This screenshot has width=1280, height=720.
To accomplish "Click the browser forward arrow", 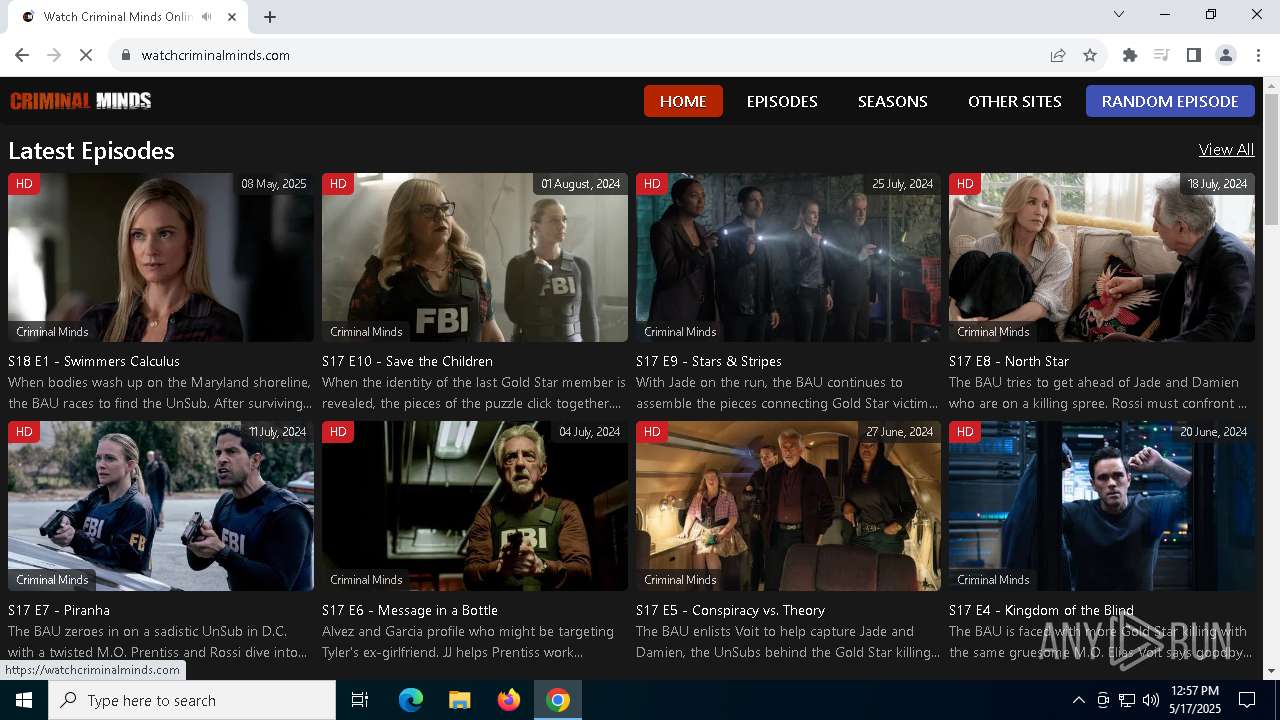I will click(x=54, y=55).
